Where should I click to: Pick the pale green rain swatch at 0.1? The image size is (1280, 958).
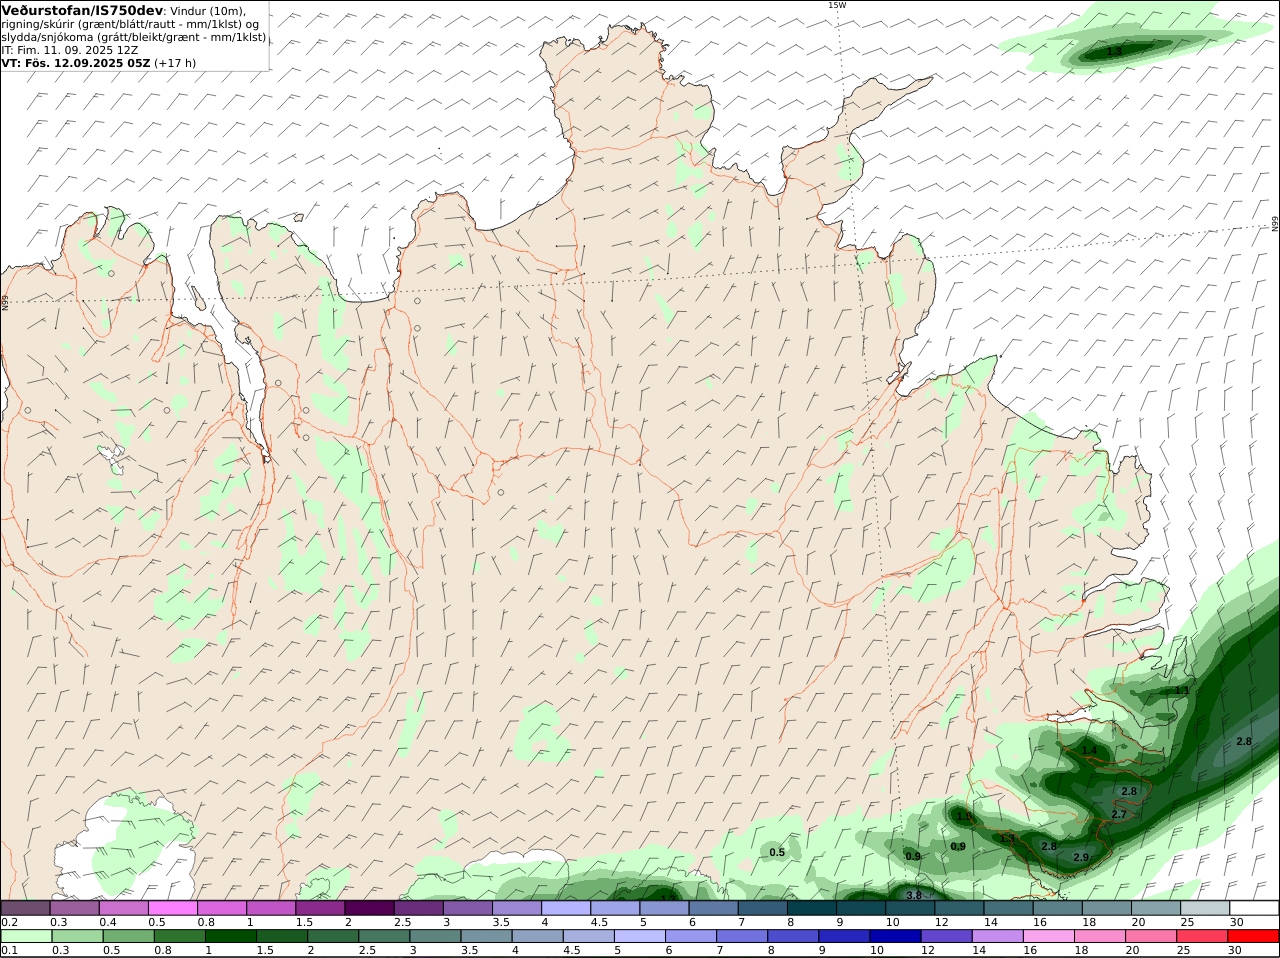[25, 936]
